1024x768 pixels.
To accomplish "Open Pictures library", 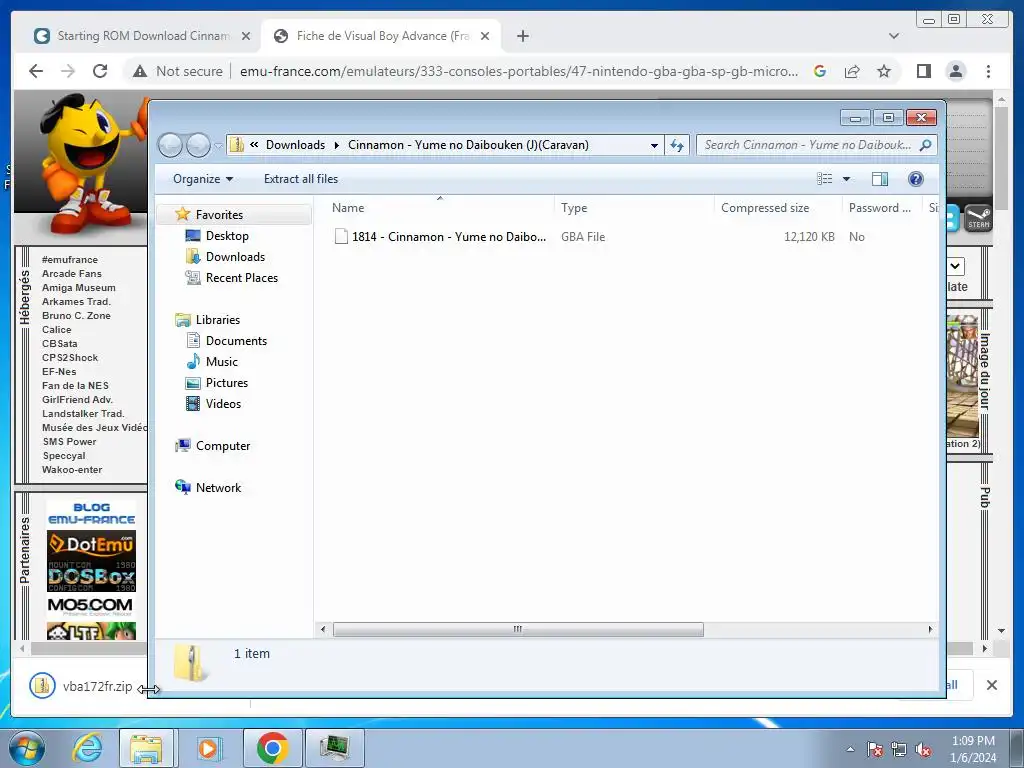I will coord(227,383).
